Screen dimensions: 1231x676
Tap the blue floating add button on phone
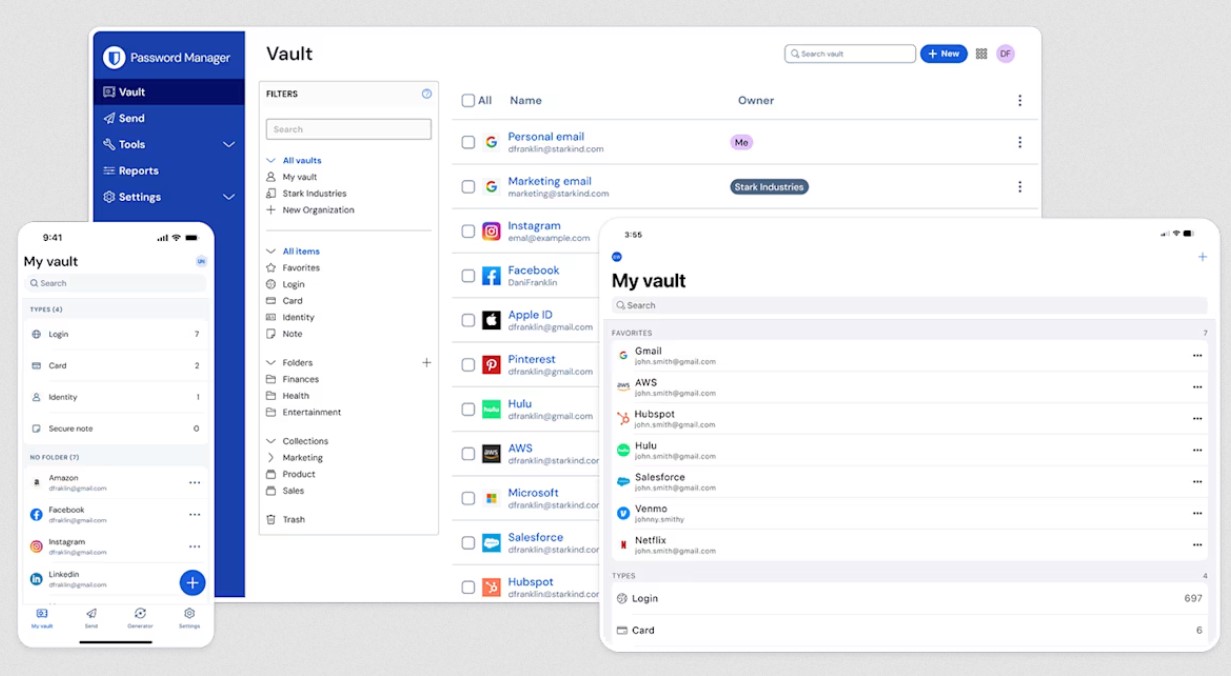click(192, 582)
